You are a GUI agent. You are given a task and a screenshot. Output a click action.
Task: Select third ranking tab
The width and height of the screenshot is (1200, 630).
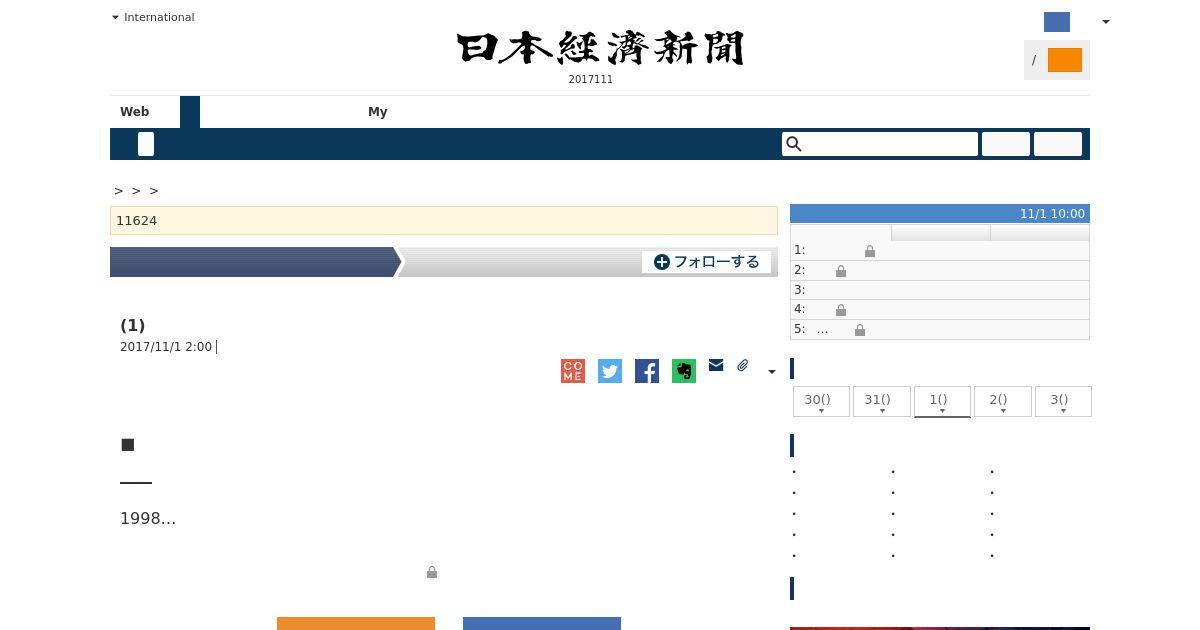pyautogui.click(x=1039, y=233)
